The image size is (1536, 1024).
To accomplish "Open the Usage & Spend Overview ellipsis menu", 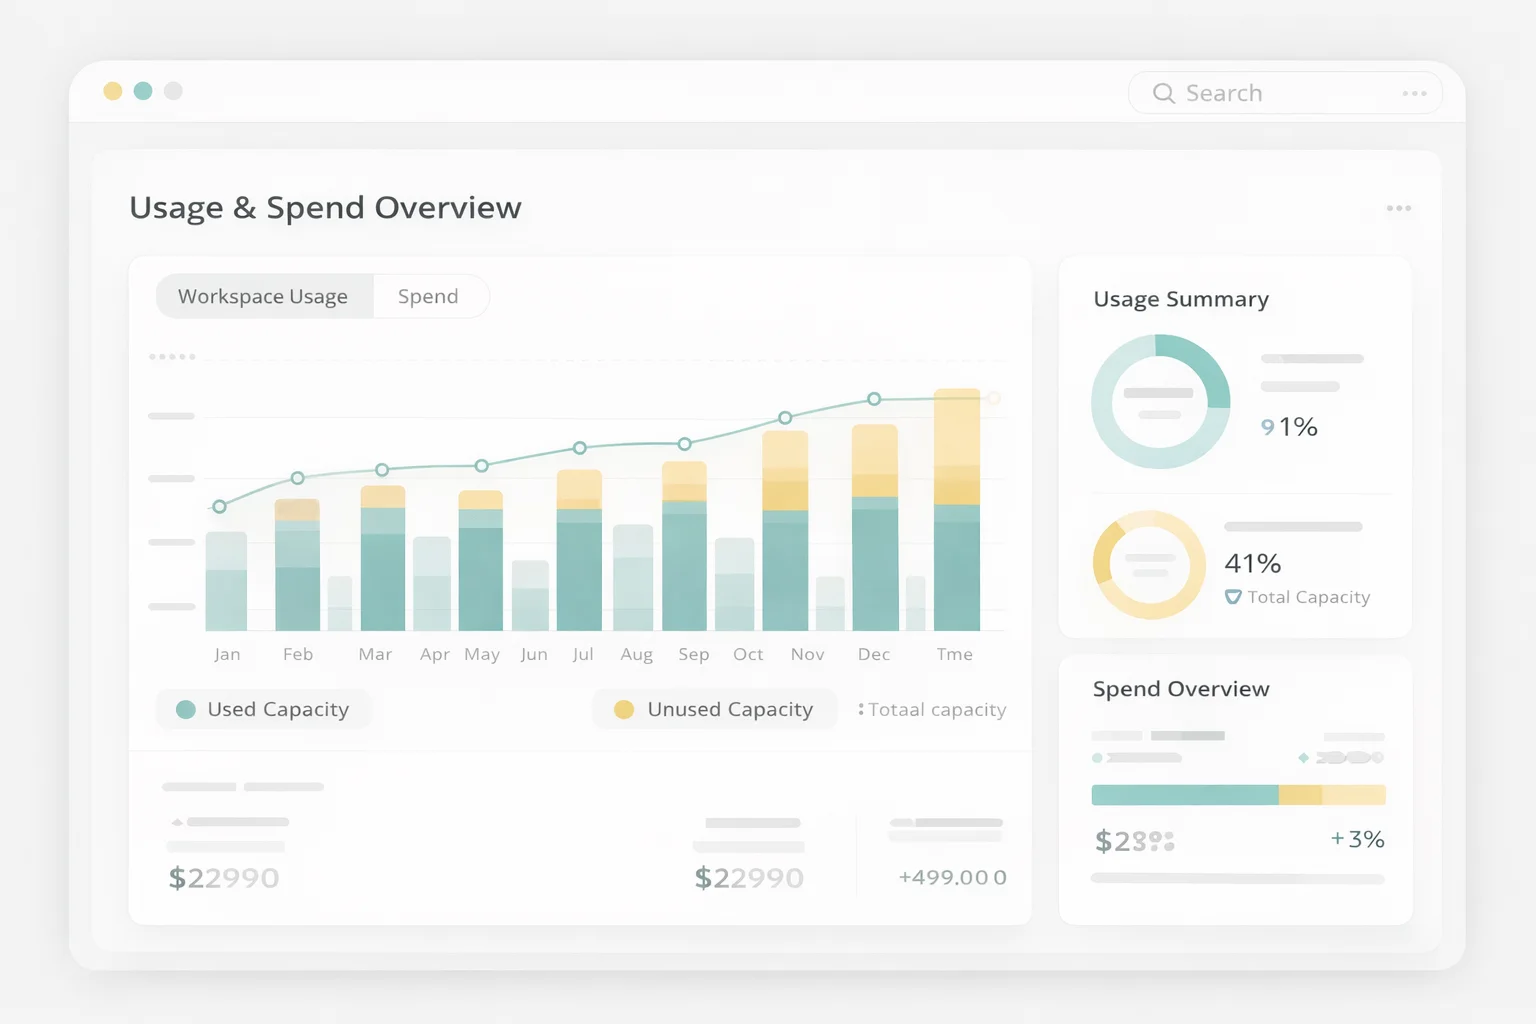I will click(1399, 208).
